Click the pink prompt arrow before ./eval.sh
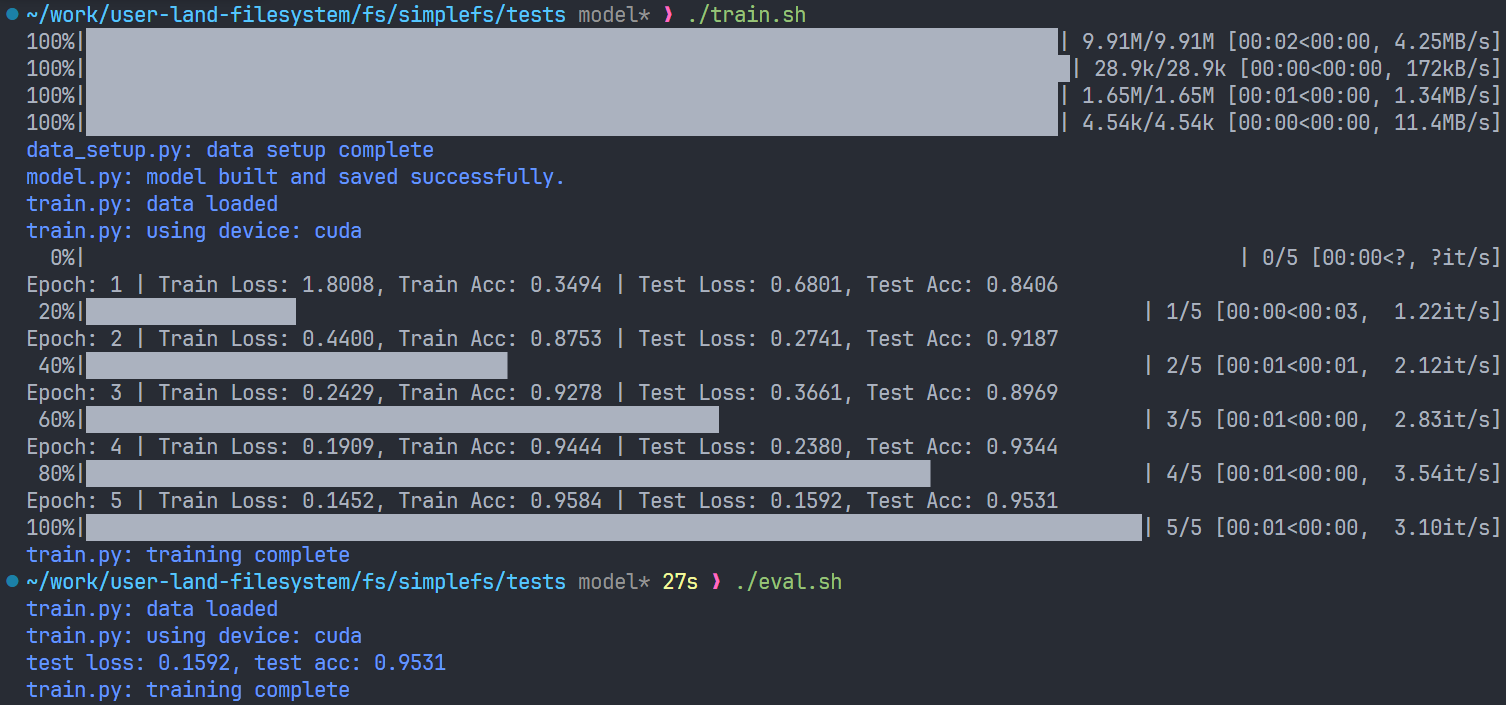Image resolution: width=1506 pixels, height=705 pixels. tap(715, 582)
